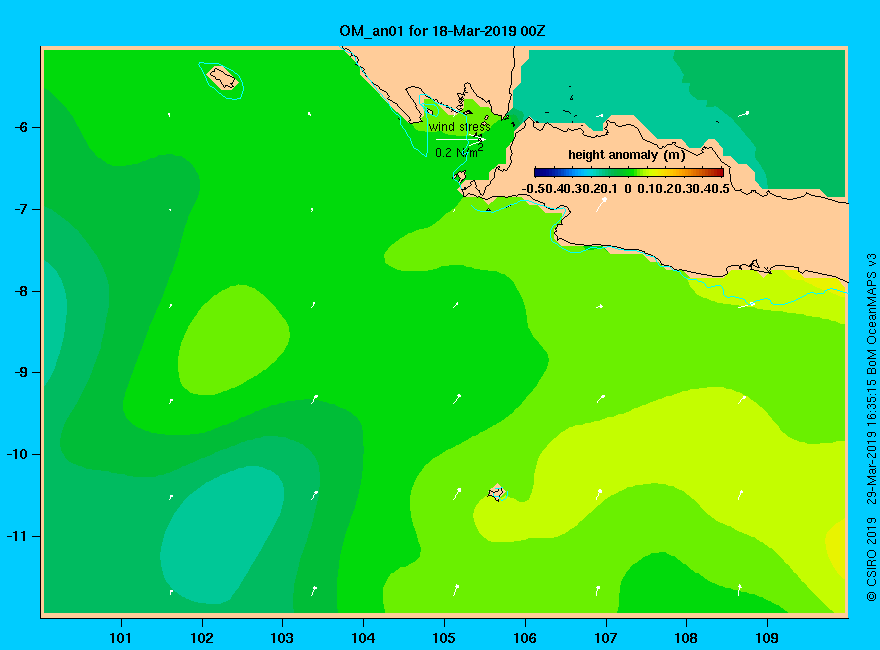Click the 108 longitude axis label
The width and height of the screenshot is (880, 650).
[x=686, y=638]
